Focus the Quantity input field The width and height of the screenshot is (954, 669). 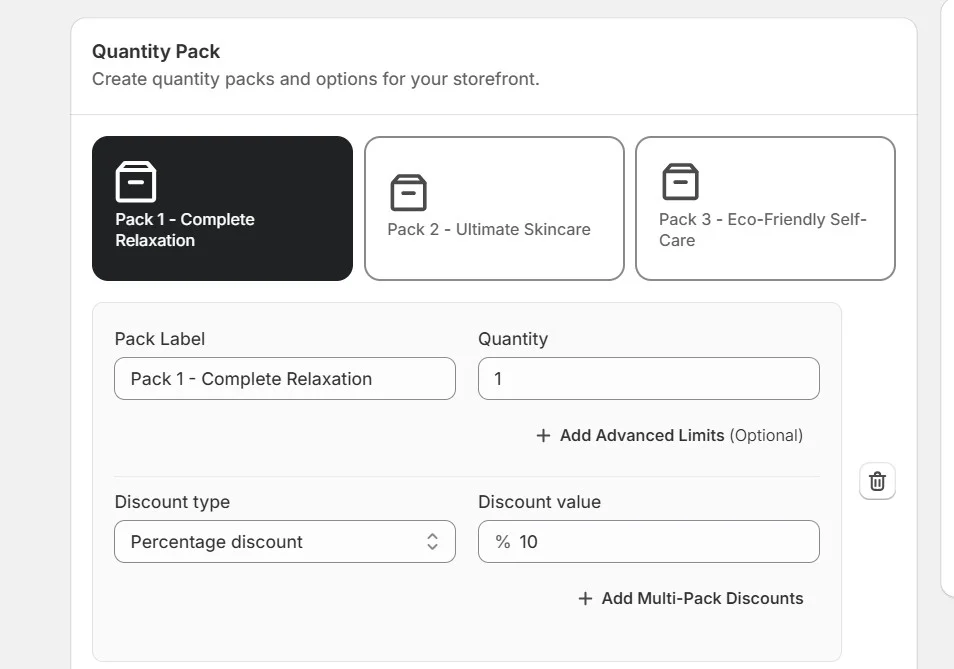[649, 378]
